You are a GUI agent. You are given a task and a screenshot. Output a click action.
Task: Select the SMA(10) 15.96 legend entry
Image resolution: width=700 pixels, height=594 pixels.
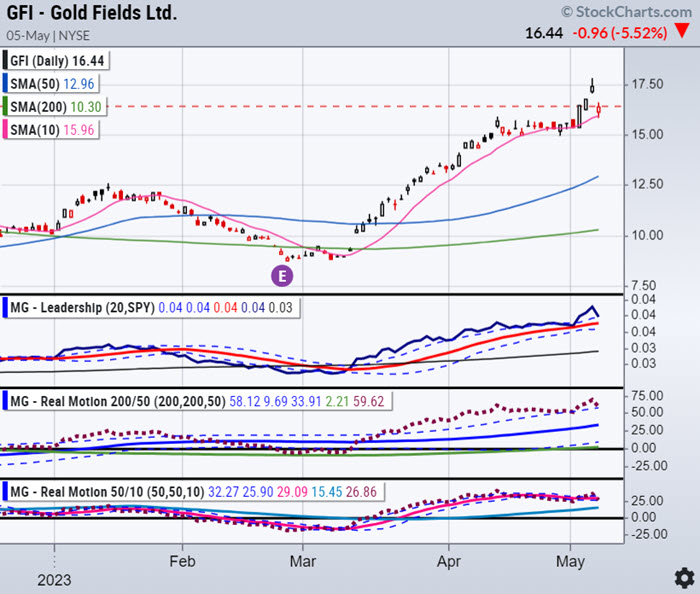[54, 127]
